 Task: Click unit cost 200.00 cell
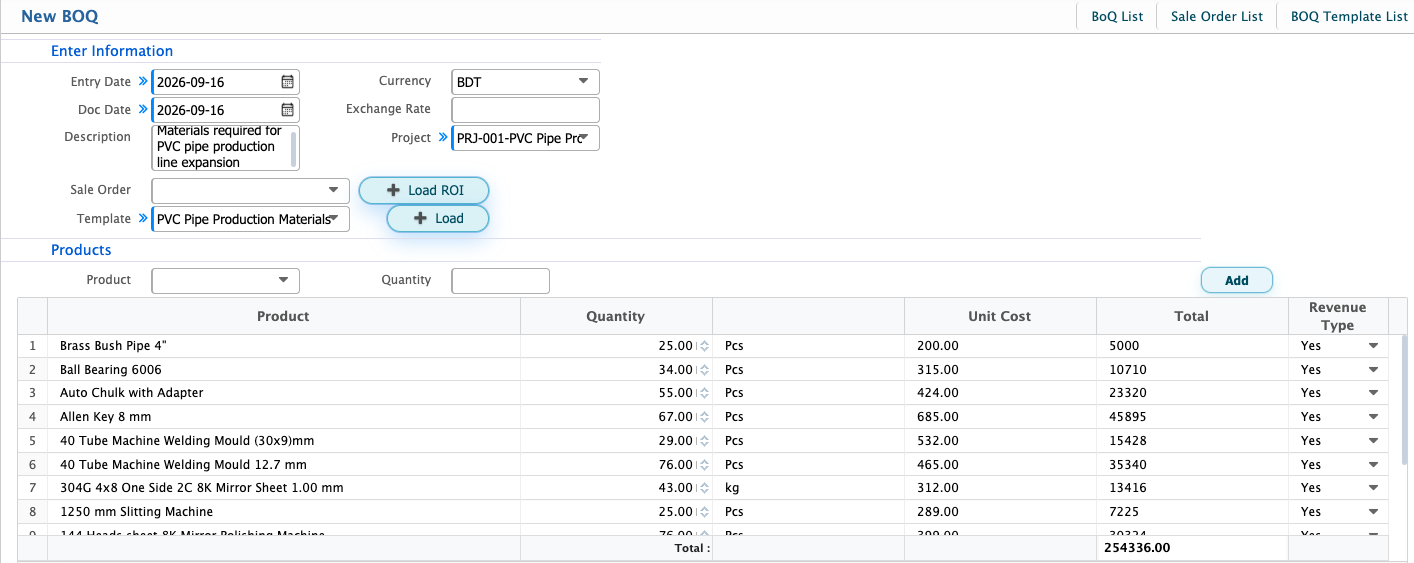(x=1000, y=346)
